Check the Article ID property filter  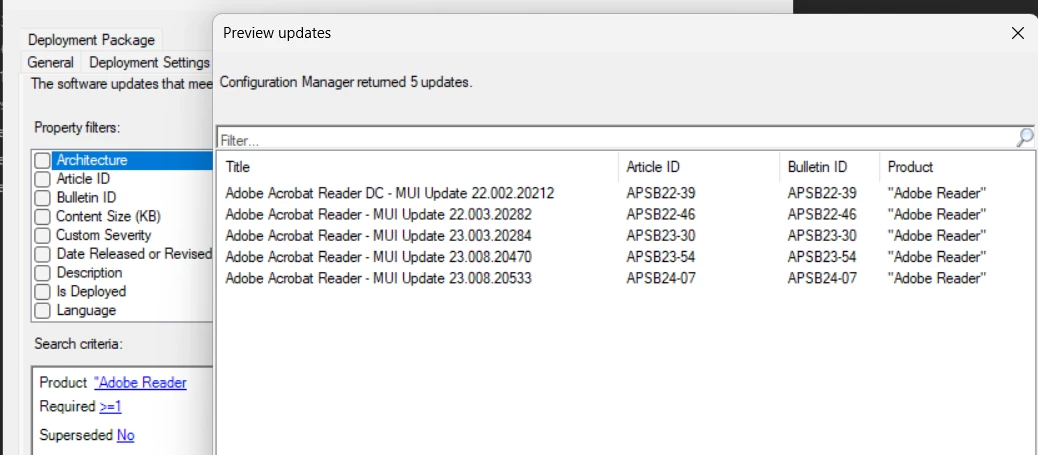coord(42,179)
